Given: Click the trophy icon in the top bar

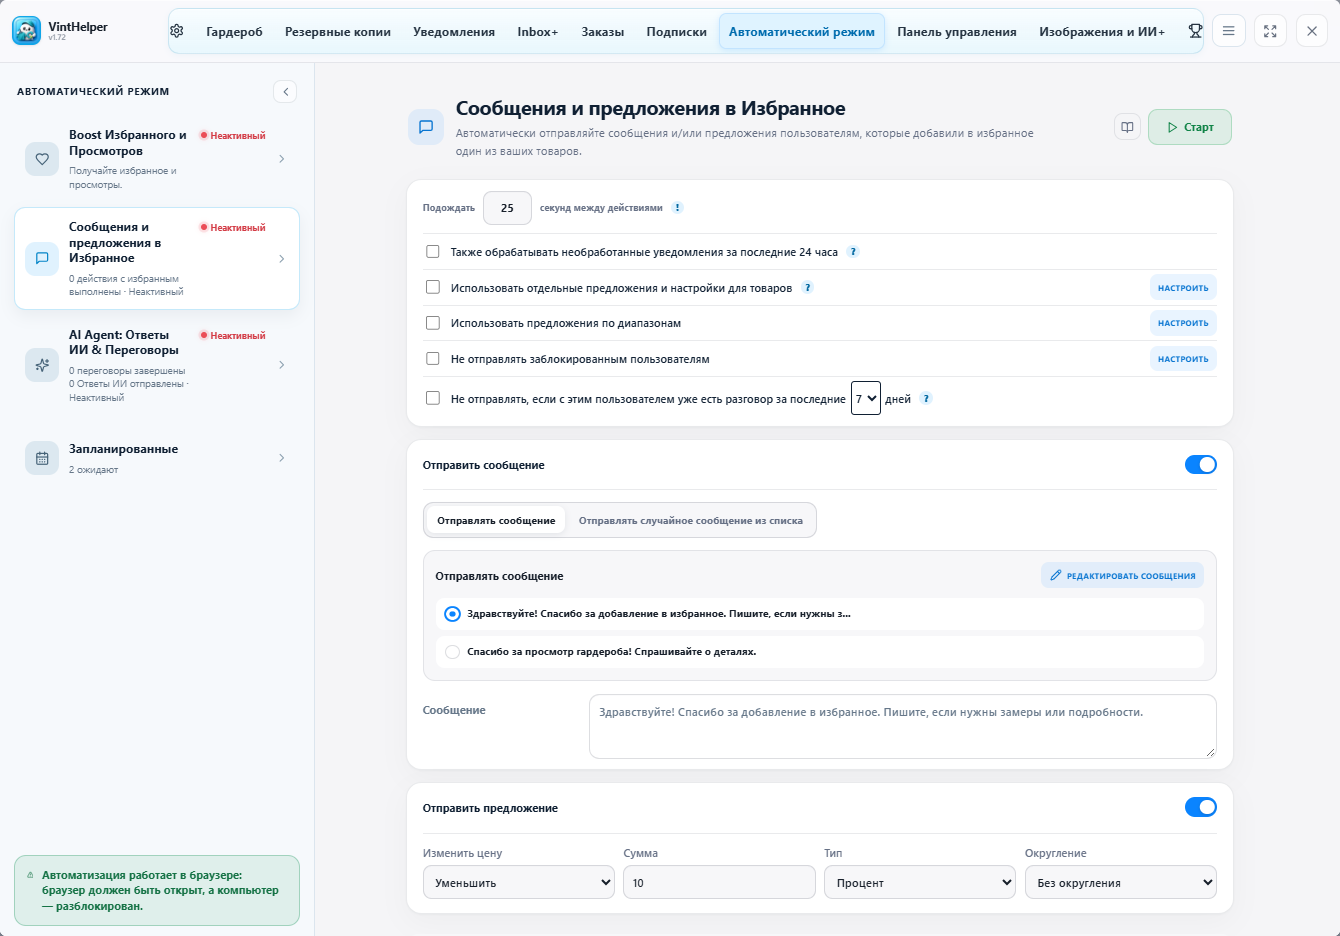Looking at the screenshot, I should pyautogui.click(x=1195, y=31).
